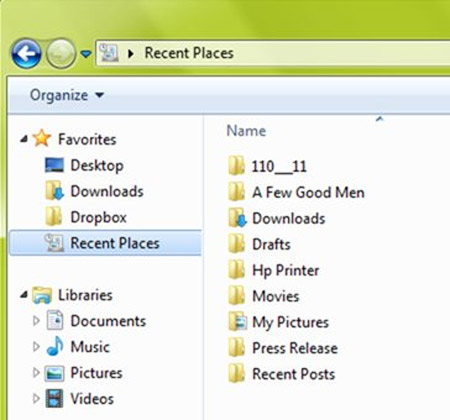Click the Recent Places address bar icon
Screen dimensions: 450x420
tap(109, 53)
